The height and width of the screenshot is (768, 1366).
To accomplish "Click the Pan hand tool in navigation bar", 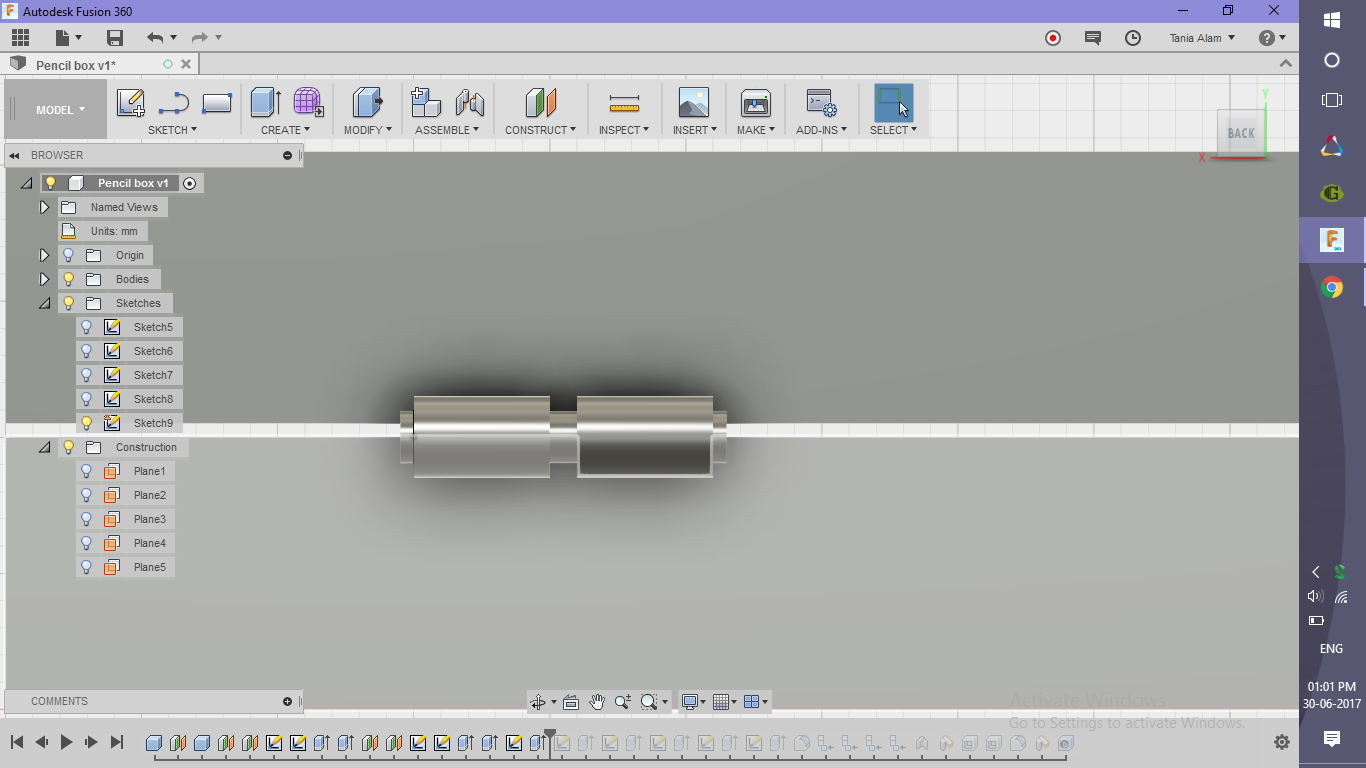I will (597, 702).
